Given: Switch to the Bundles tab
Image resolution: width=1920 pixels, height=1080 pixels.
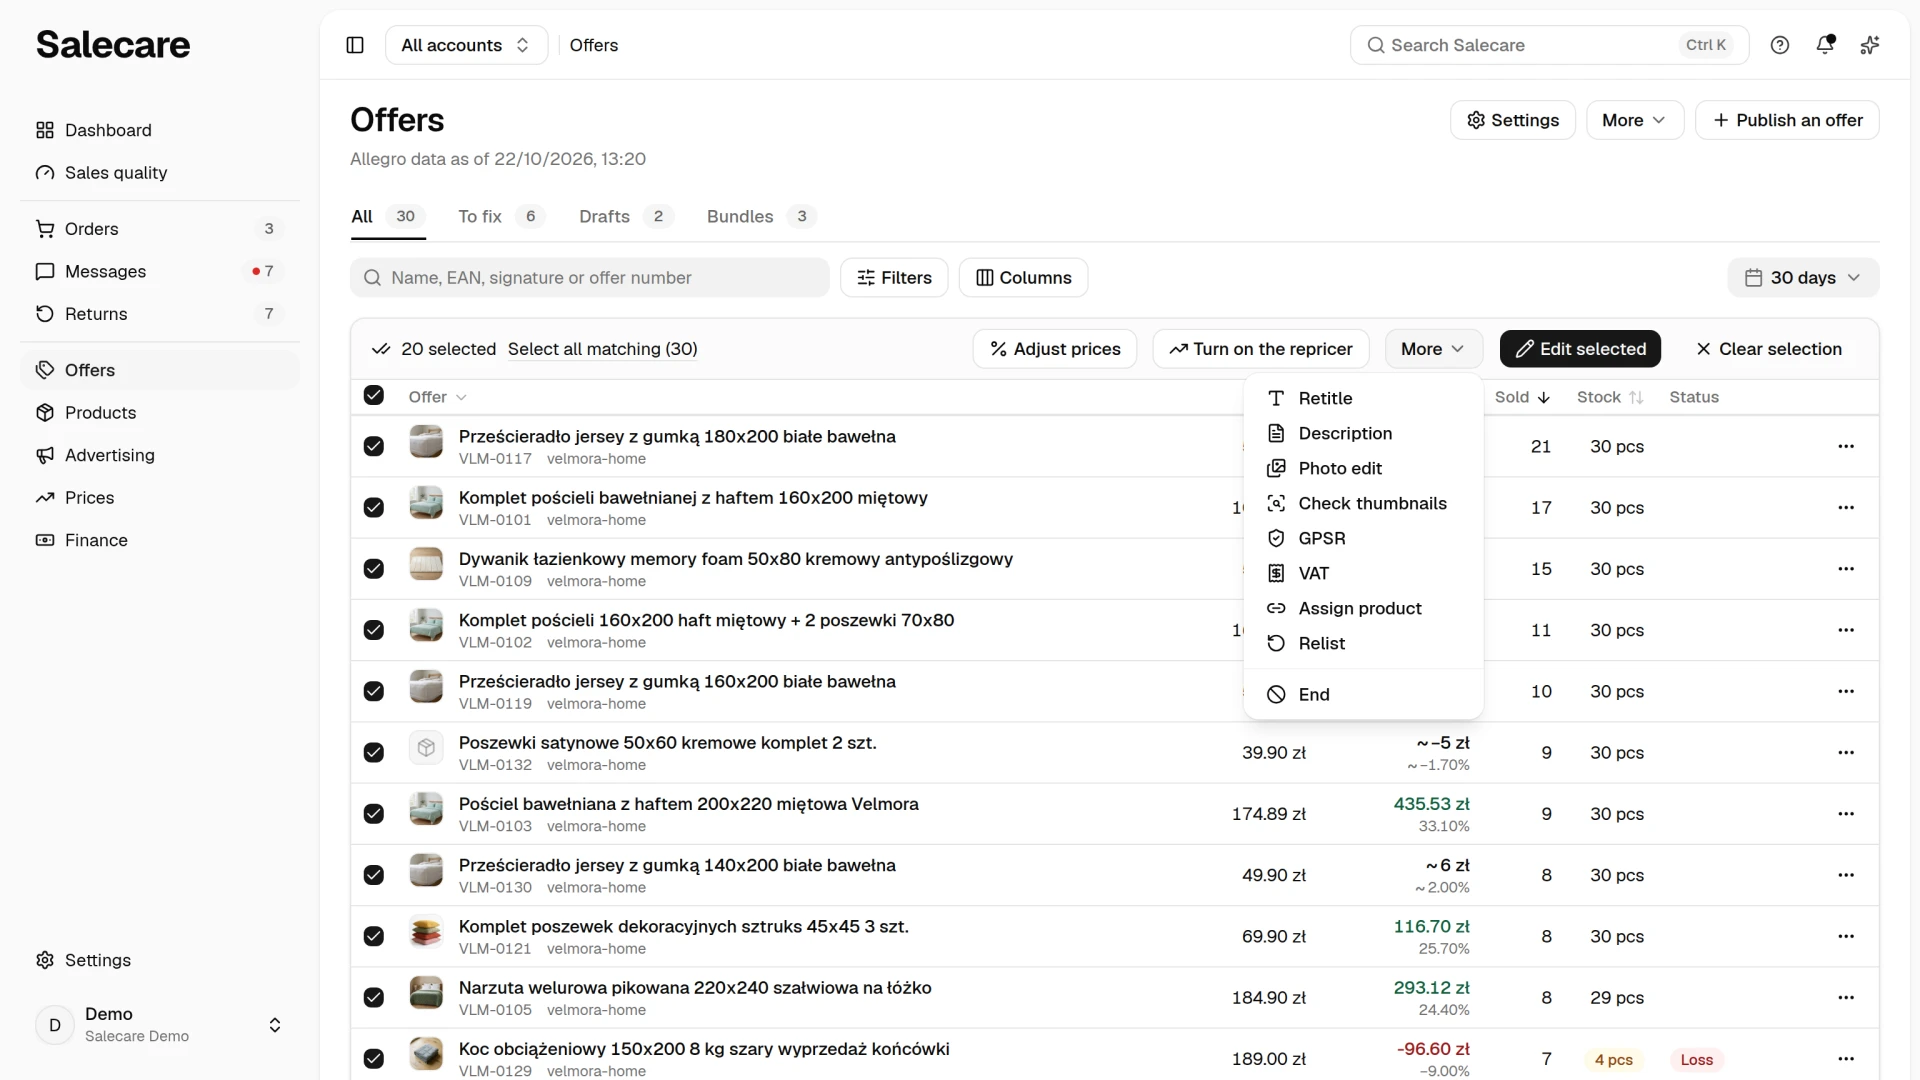Looking at the screenshot, I should coord(761,216).
